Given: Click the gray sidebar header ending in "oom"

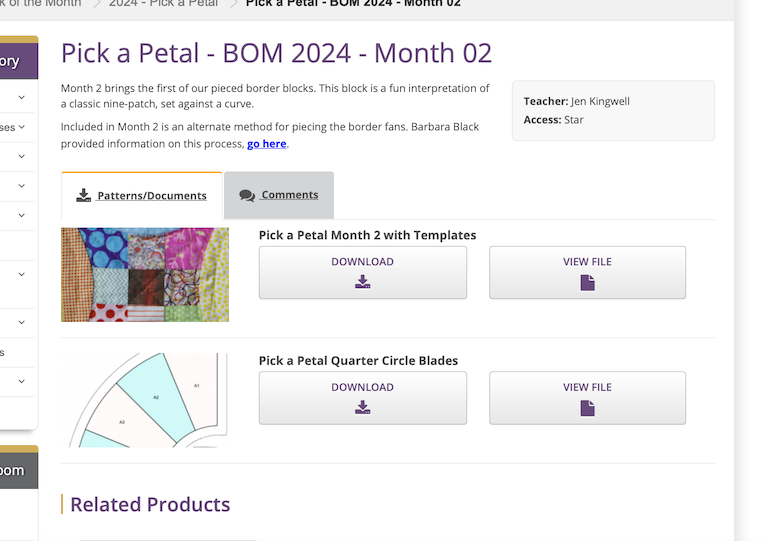Looking at the screenshot, I should [x=15, y=470].
